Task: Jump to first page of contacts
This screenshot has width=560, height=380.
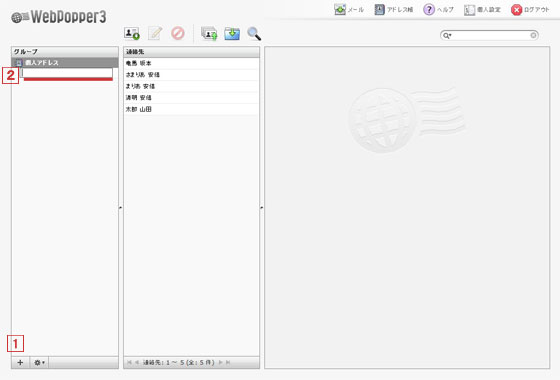Action: point(129,362)
